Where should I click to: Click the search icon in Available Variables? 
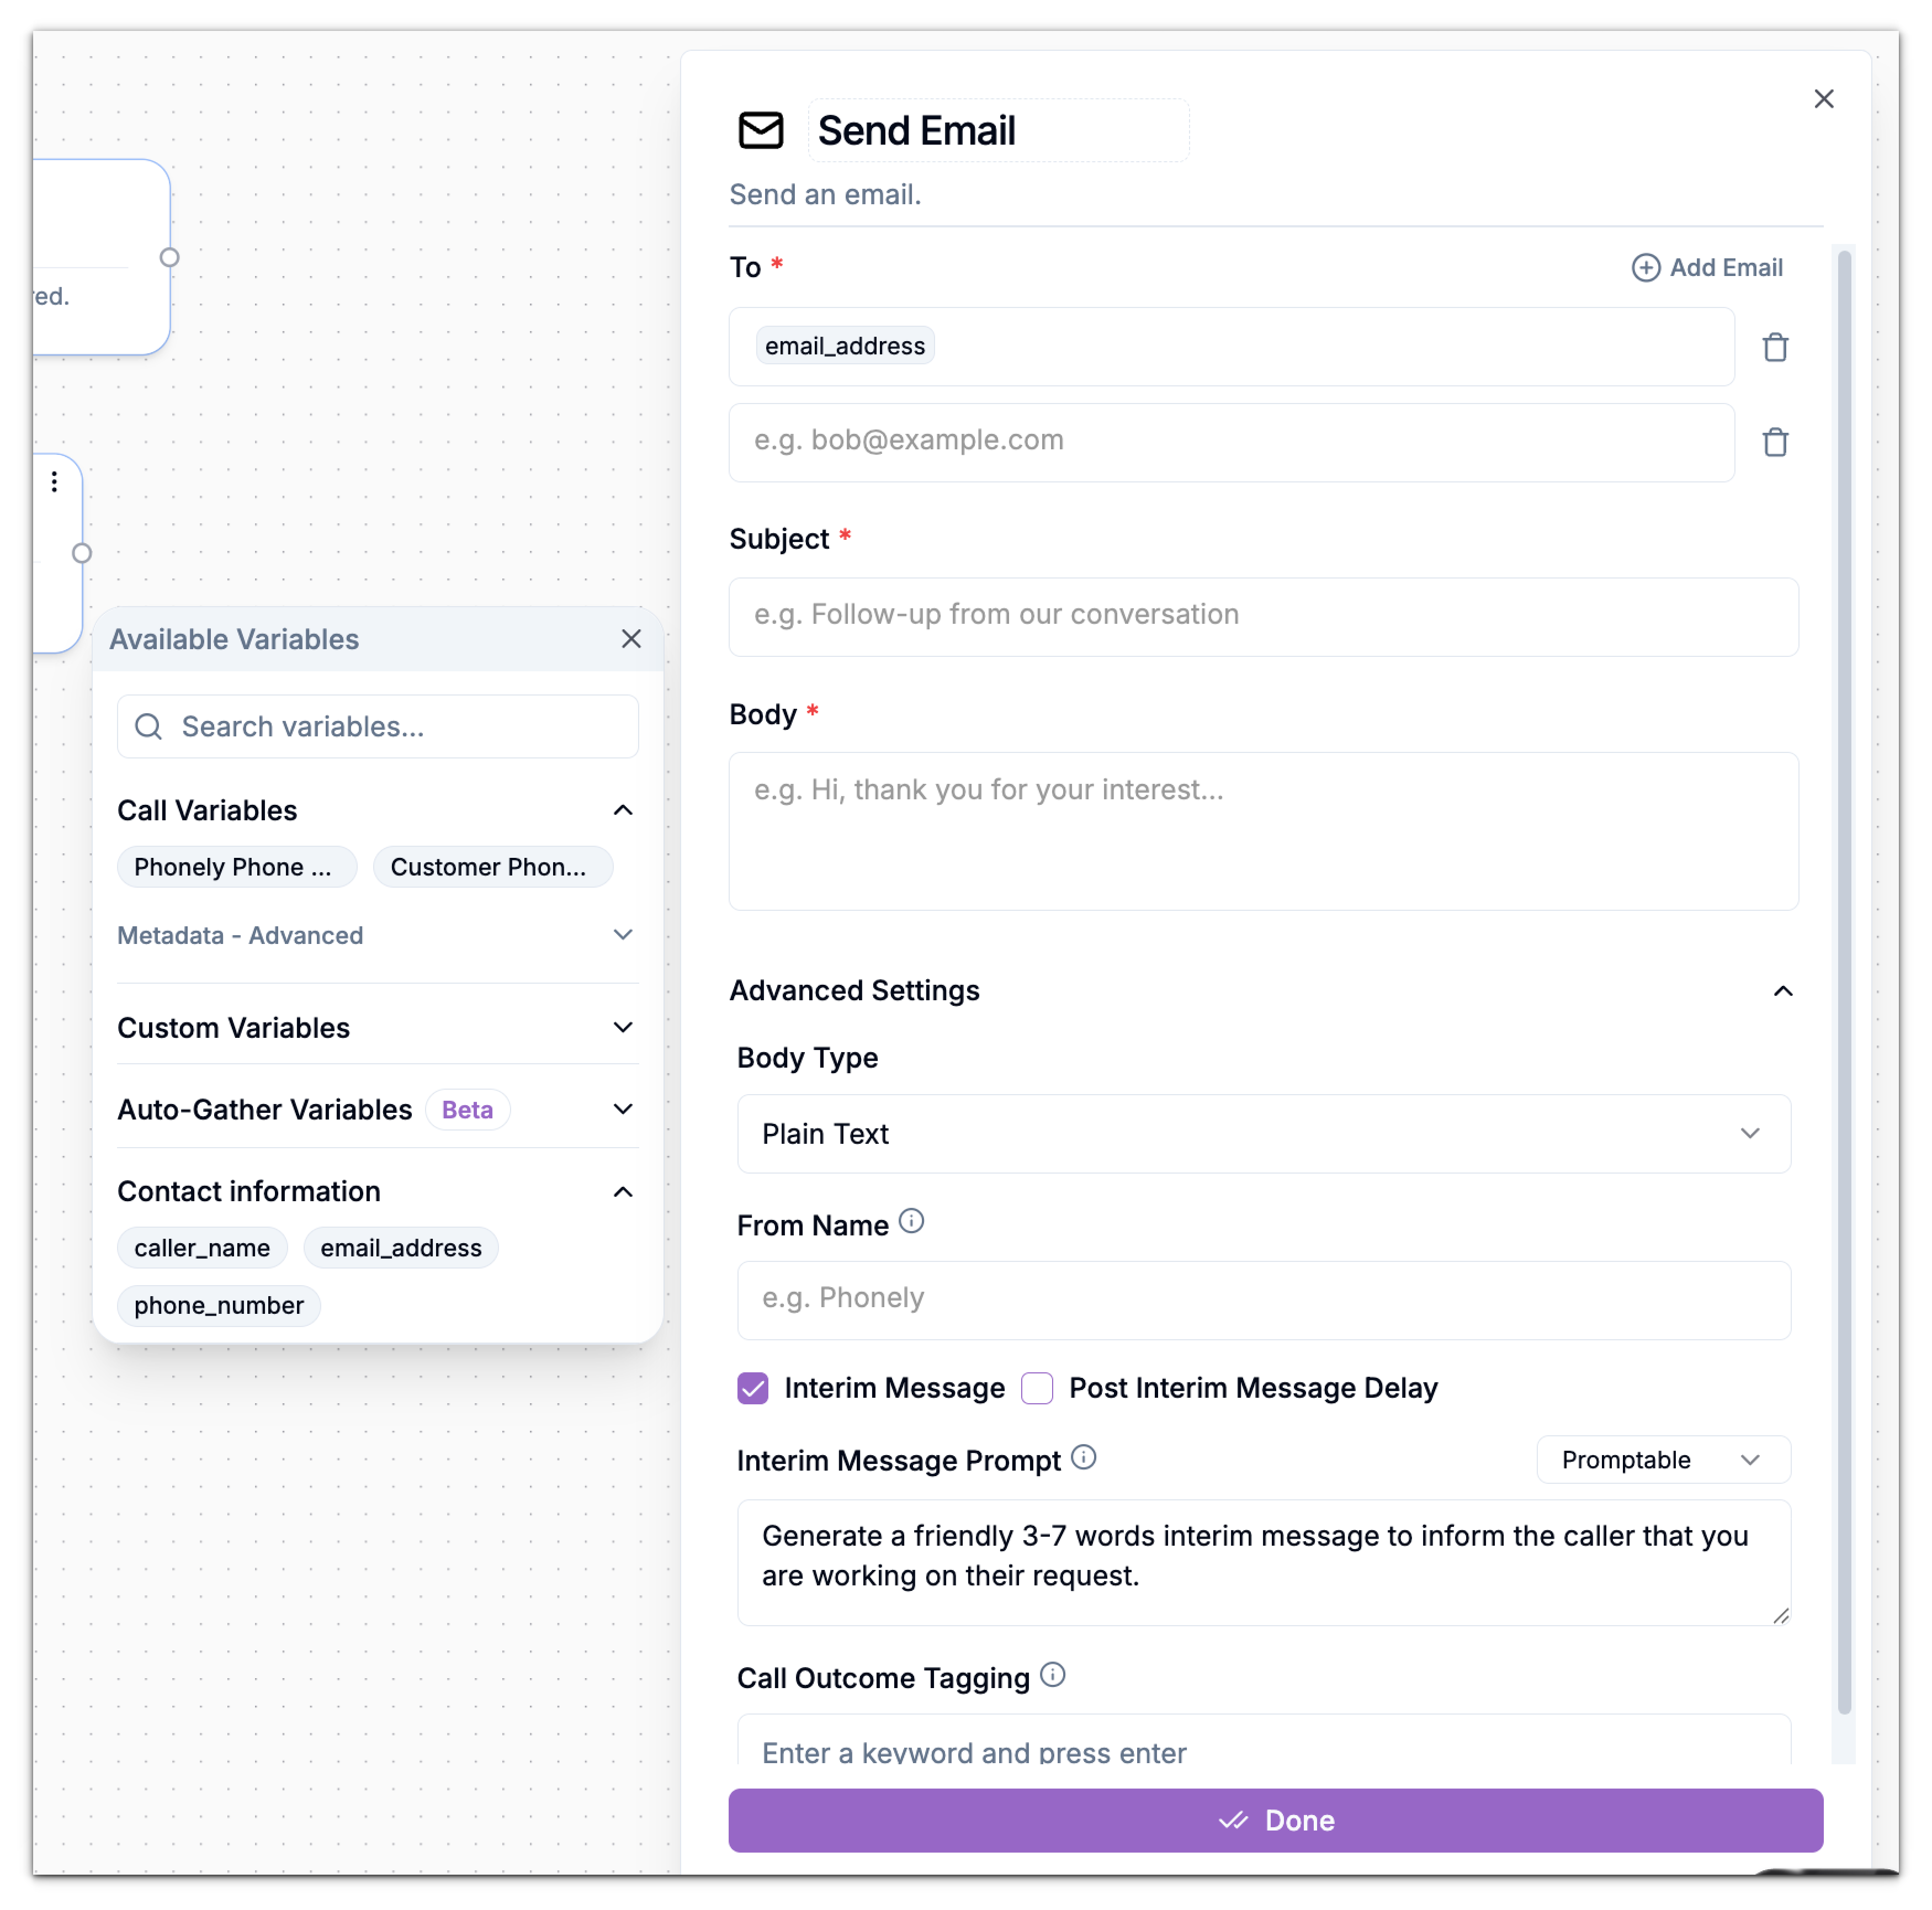149,726
